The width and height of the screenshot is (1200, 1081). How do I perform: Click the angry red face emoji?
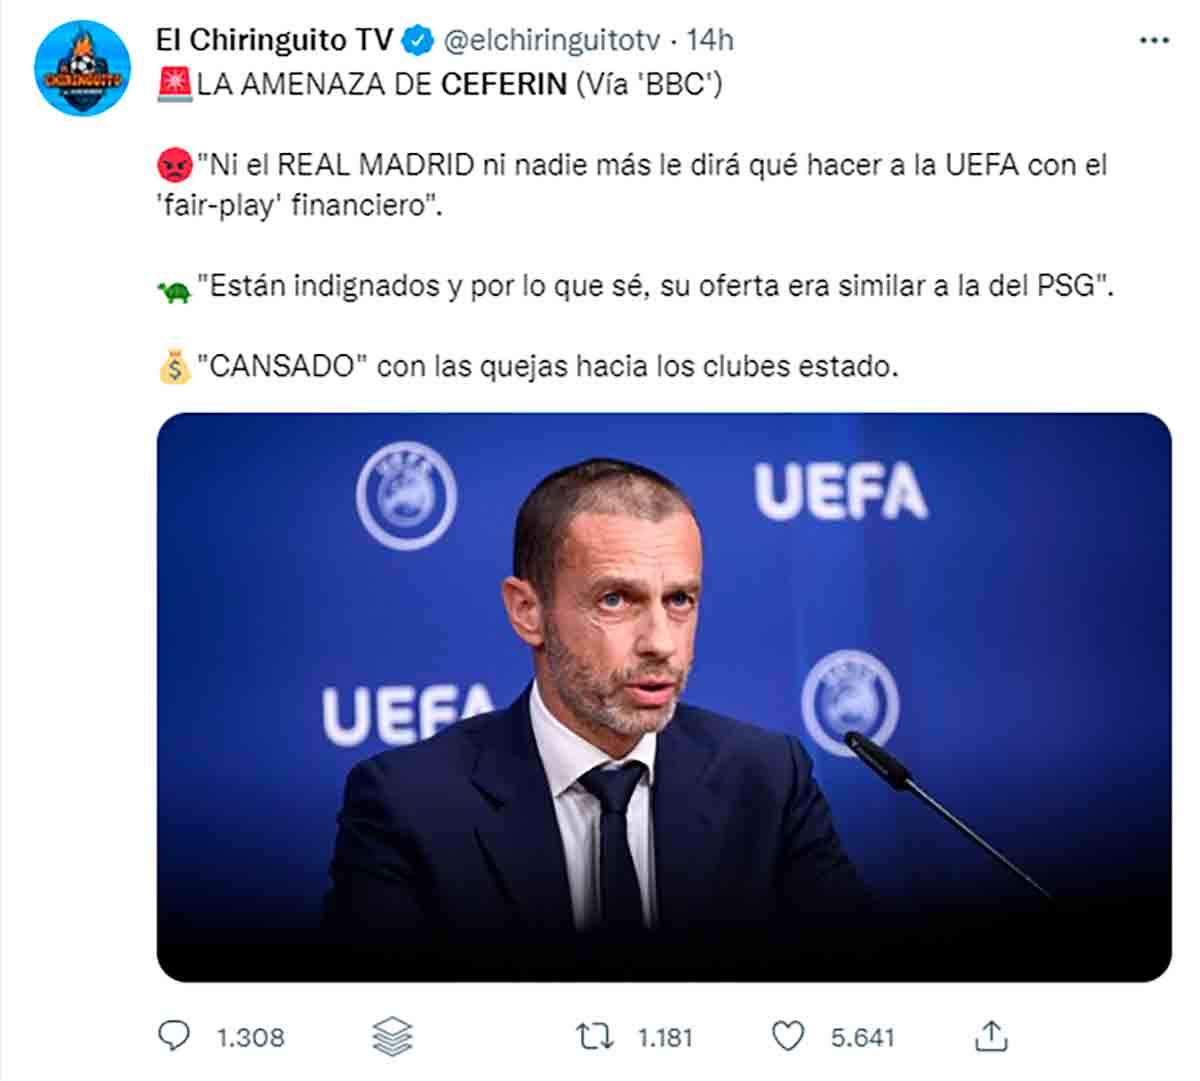175,162
